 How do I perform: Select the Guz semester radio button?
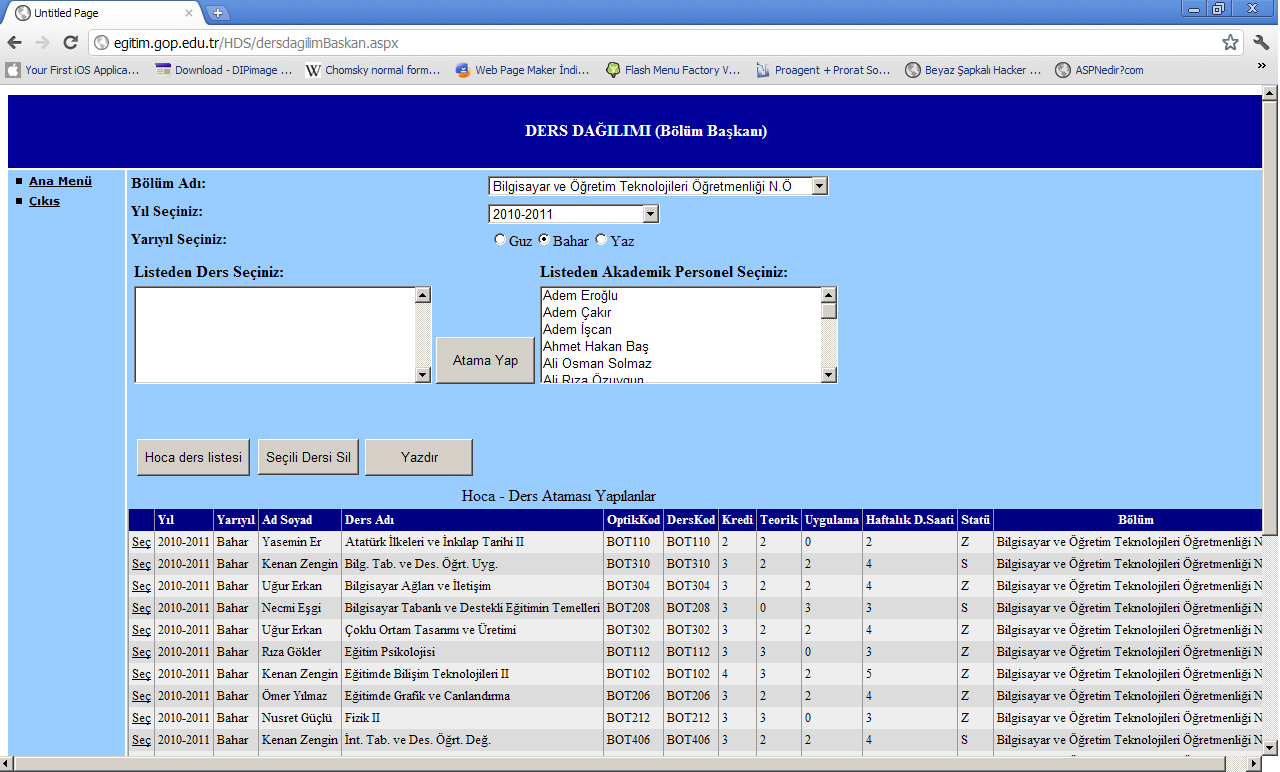(x=500, y=240)
